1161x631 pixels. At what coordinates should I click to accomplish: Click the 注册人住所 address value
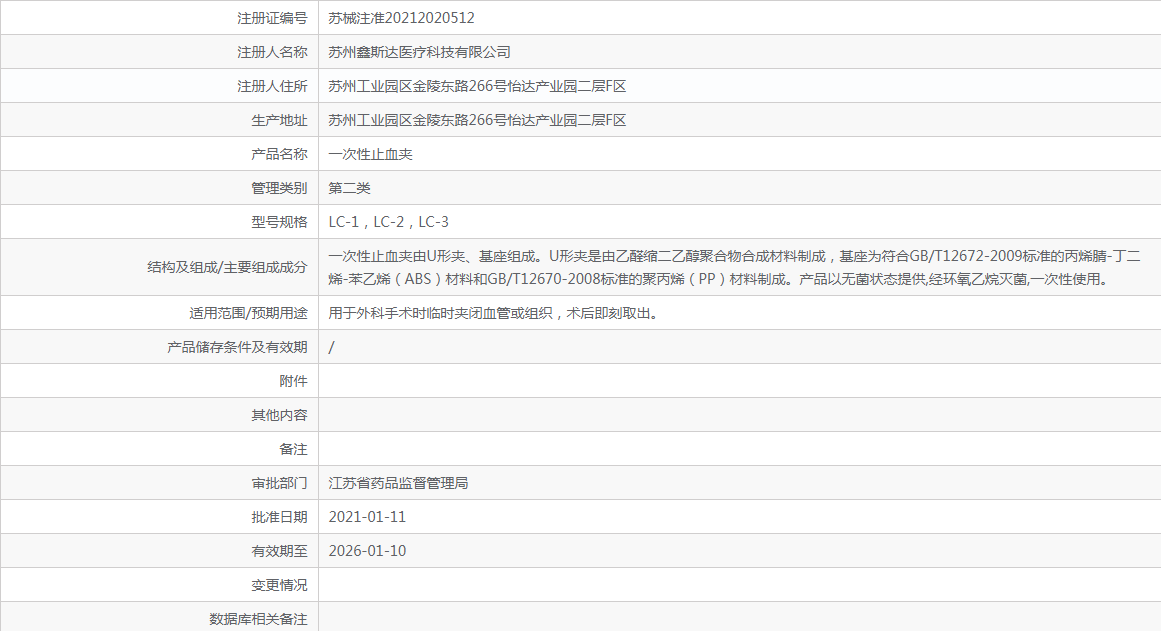477,86
